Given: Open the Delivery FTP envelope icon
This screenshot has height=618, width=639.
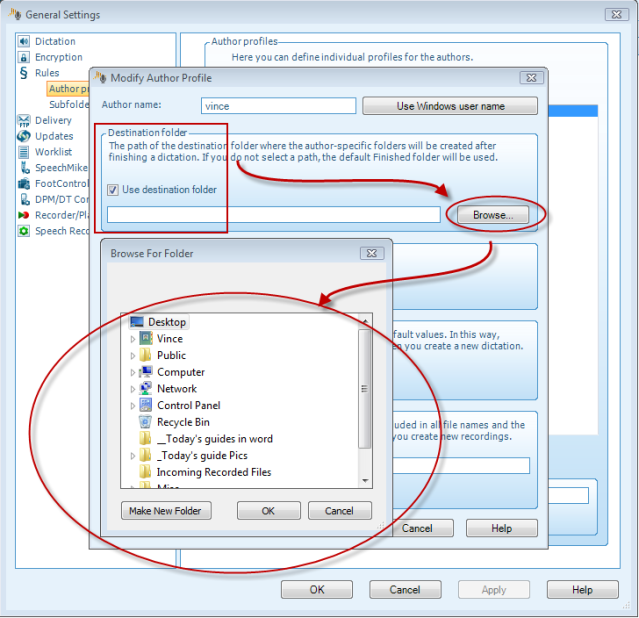Looking at the screenshot, I should click(x=24, y=120).
